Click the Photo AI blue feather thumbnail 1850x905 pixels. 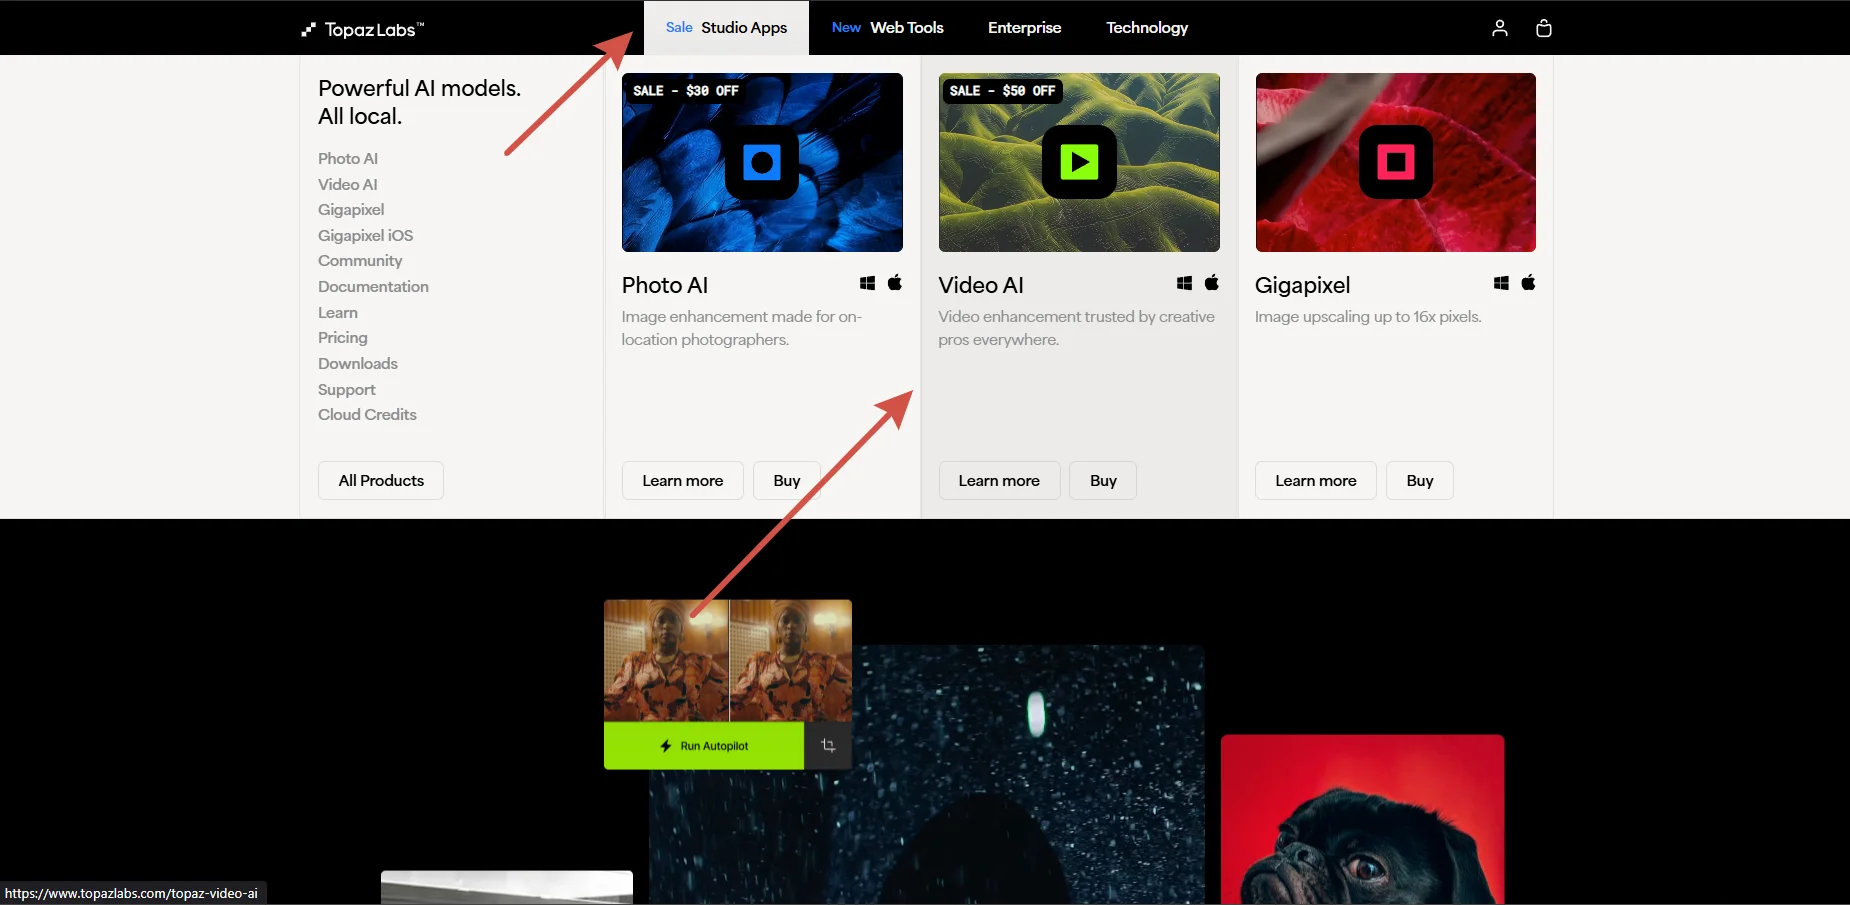[x=762, y=162]
